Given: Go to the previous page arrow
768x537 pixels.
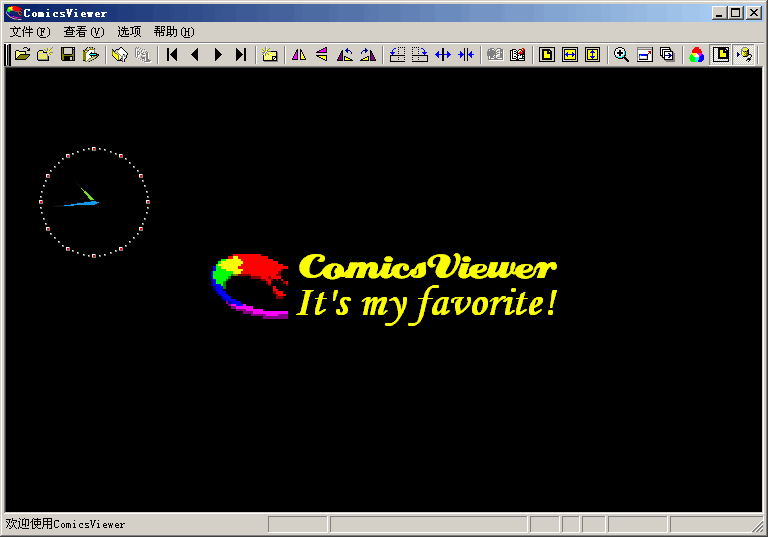Looking at the screenshot, I should coord(195,55).
